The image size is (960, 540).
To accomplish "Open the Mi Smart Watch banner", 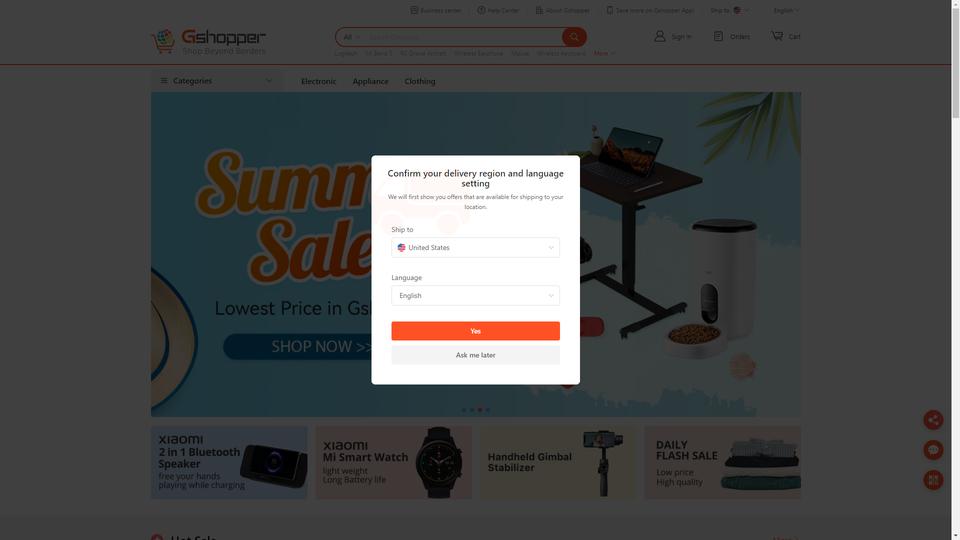I will [x=393, y=462].
